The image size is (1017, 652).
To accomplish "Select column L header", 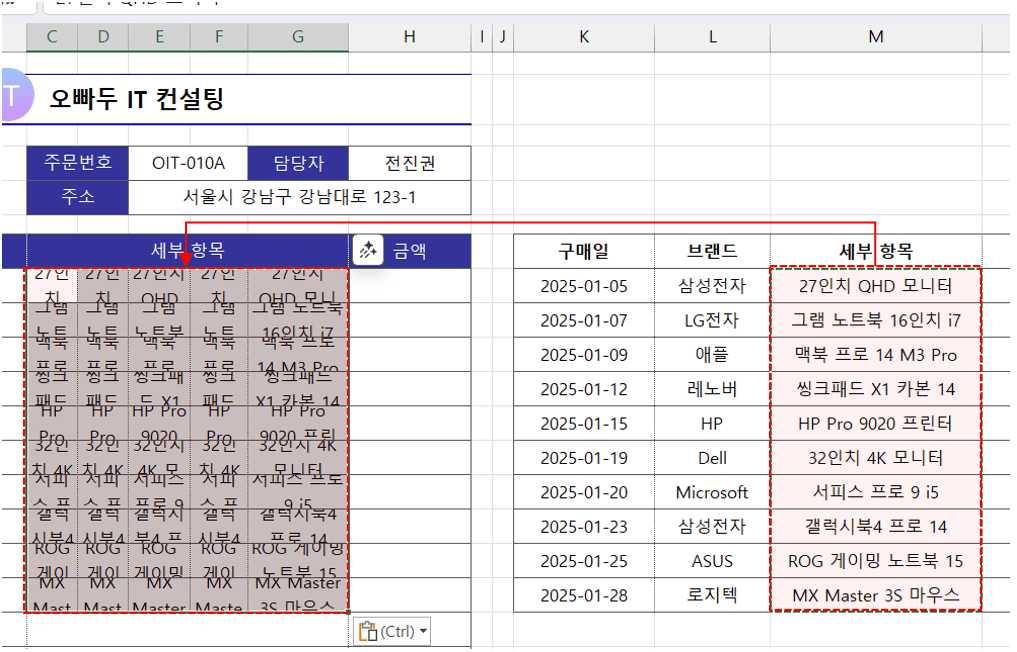I will pyautogui.click(x=713, y=37).
